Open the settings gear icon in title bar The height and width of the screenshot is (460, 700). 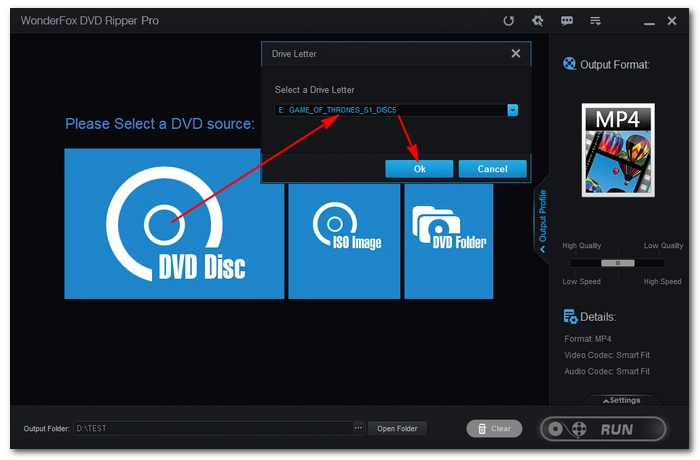538,21
